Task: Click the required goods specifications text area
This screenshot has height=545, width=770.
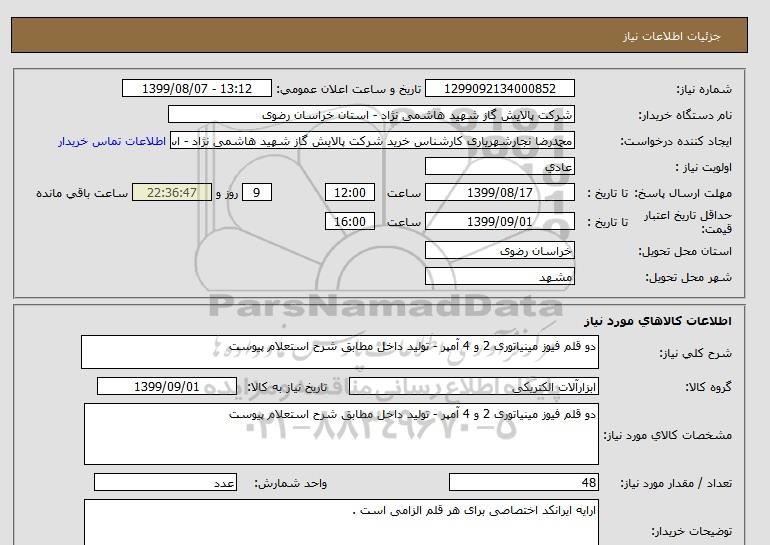Action: (340, 433)
